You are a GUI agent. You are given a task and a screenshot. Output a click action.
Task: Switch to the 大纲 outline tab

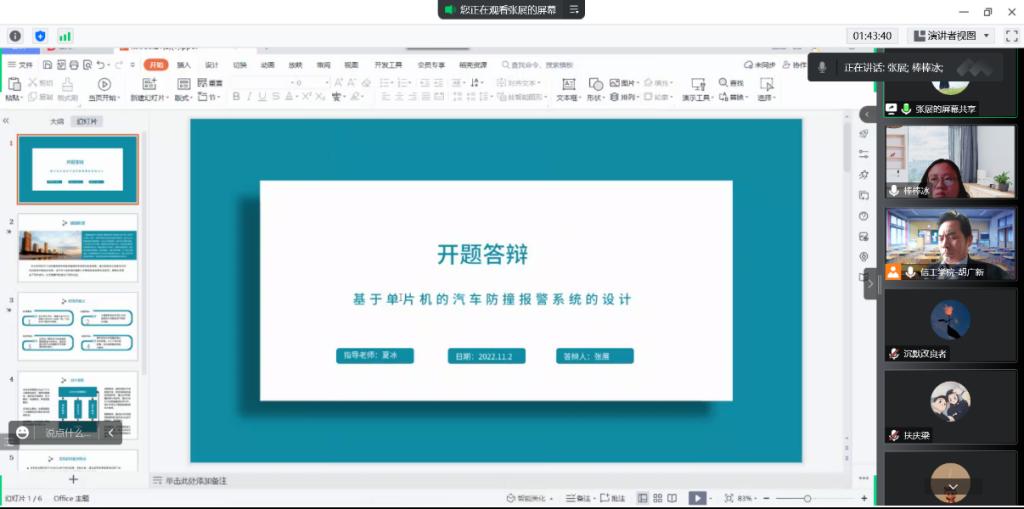(x=57, y=121)
